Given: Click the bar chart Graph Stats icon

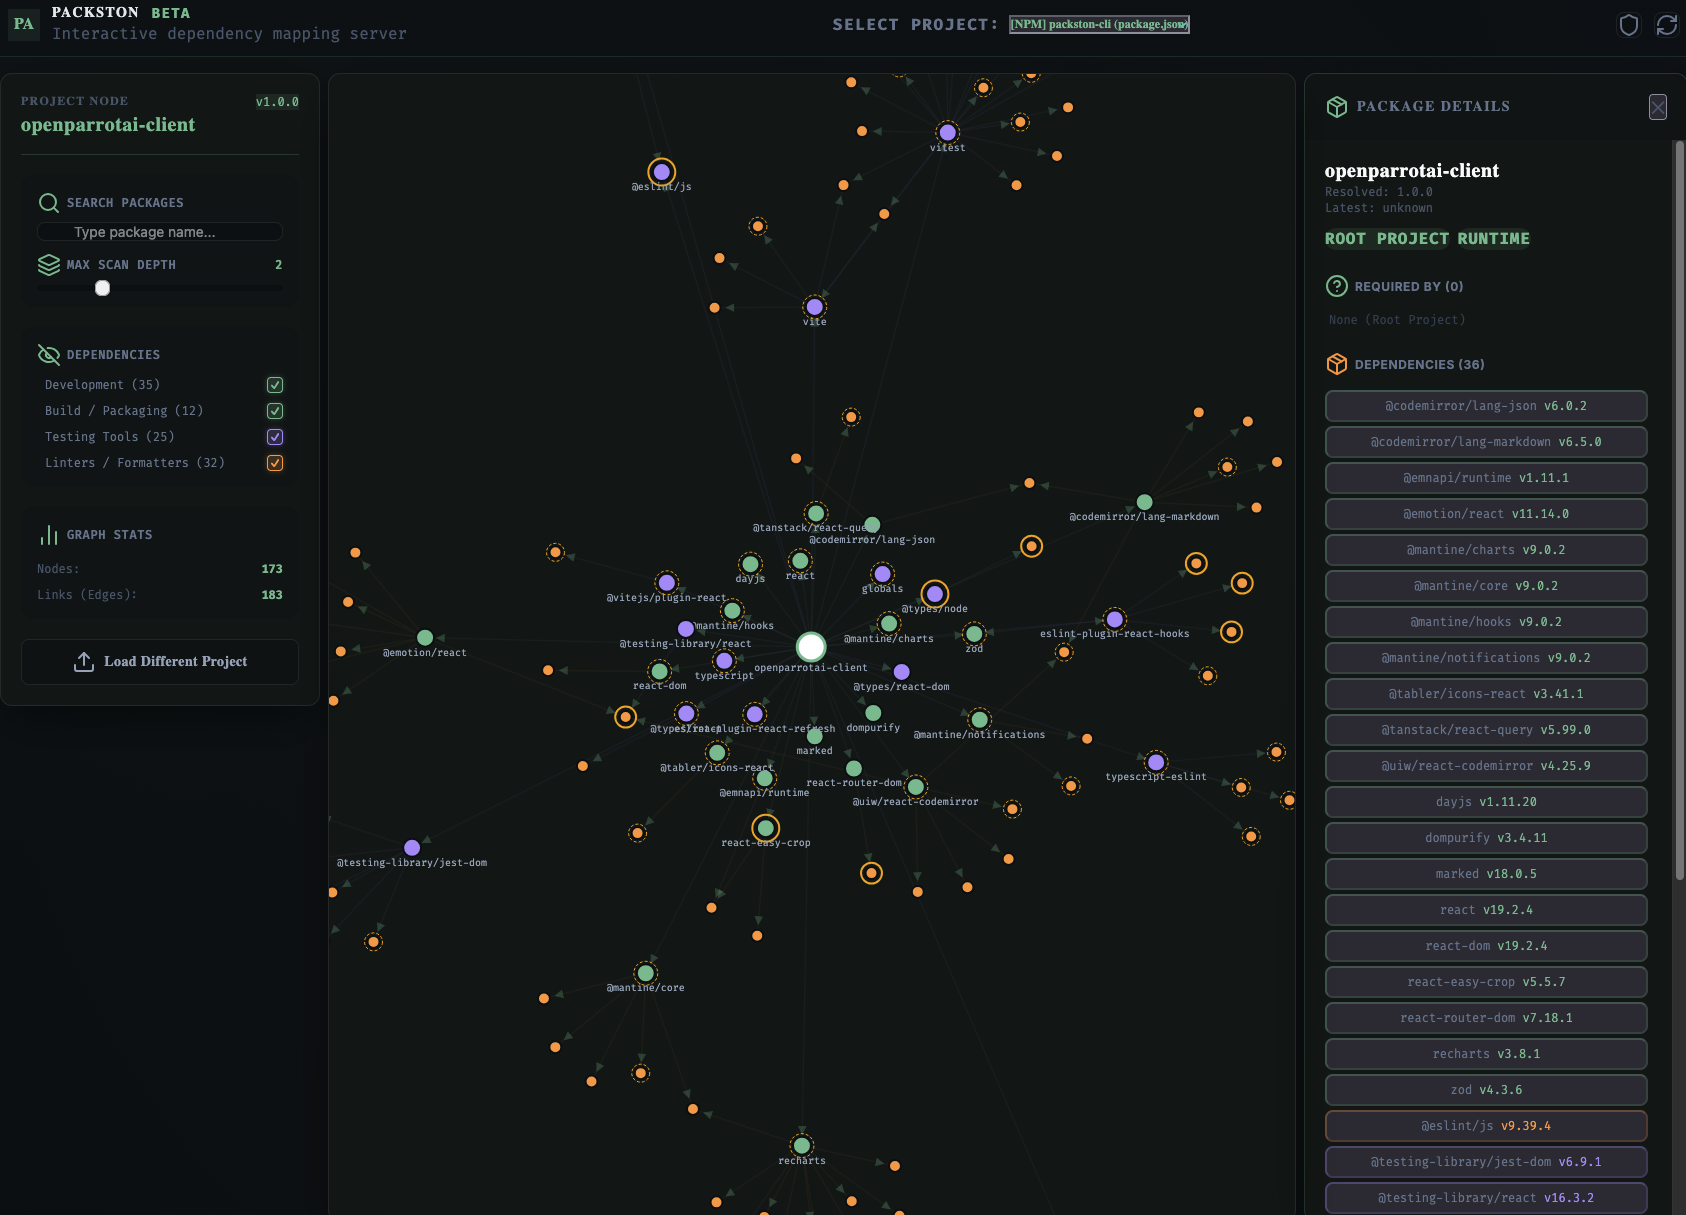Looking at the screenshot, I should pos(49,535).
